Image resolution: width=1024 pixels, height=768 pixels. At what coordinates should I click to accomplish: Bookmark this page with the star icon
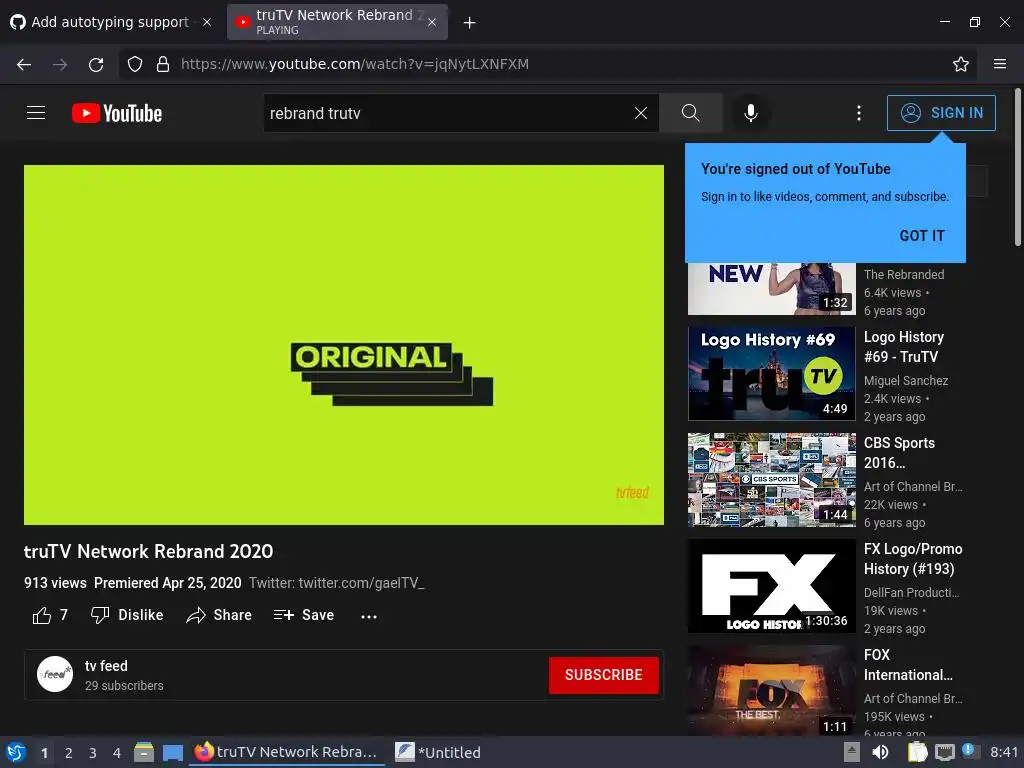[x=961, y=64]
